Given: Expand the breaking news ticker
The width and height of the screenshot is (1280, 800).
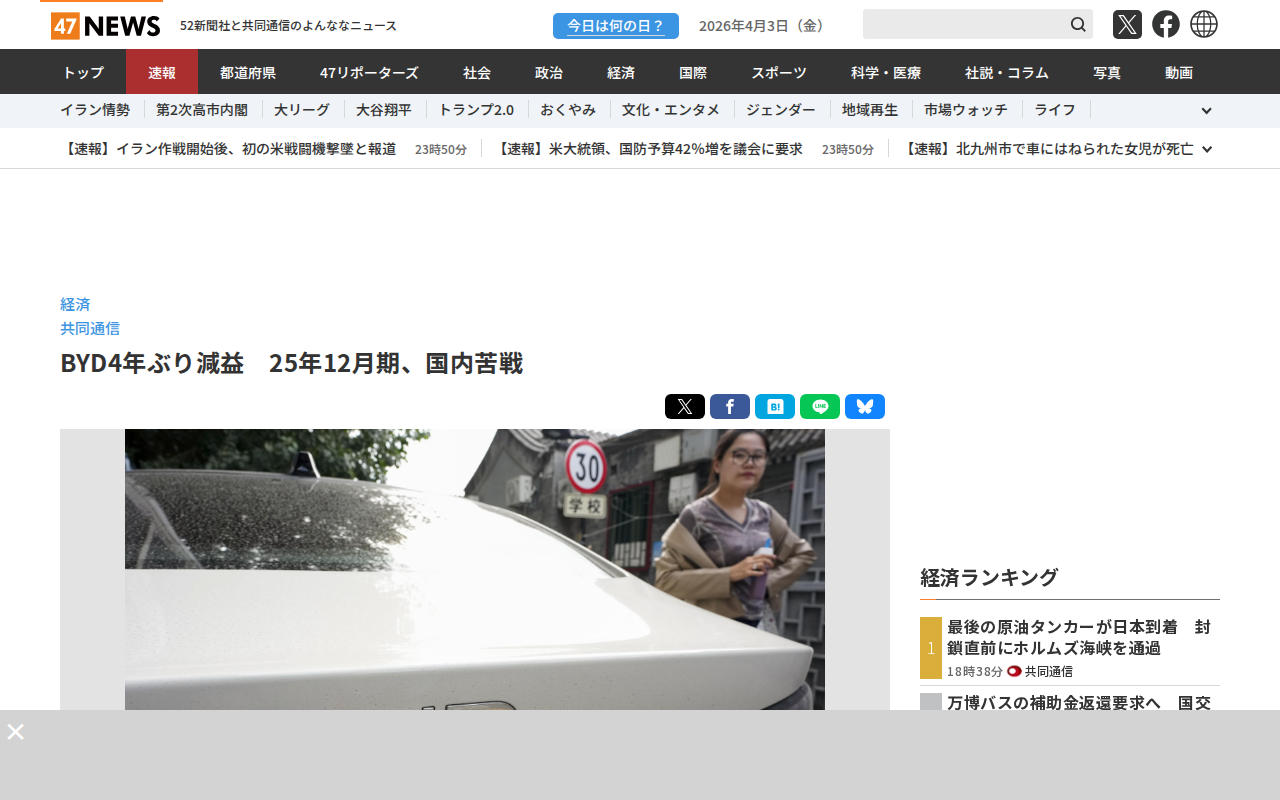Looking at the screenshot, I should [x=1207, y=149].
